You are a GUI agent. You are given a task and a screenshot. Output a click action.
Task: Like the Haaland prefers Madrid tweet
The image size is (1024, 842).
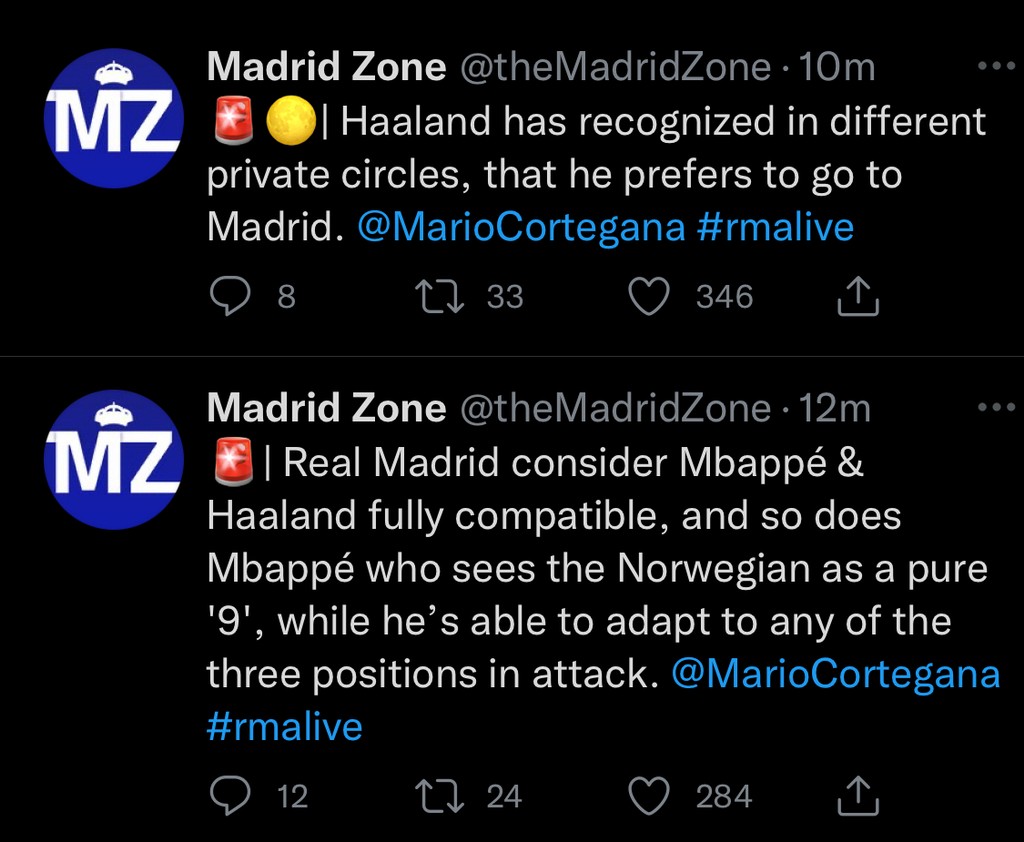pos(648,296)
